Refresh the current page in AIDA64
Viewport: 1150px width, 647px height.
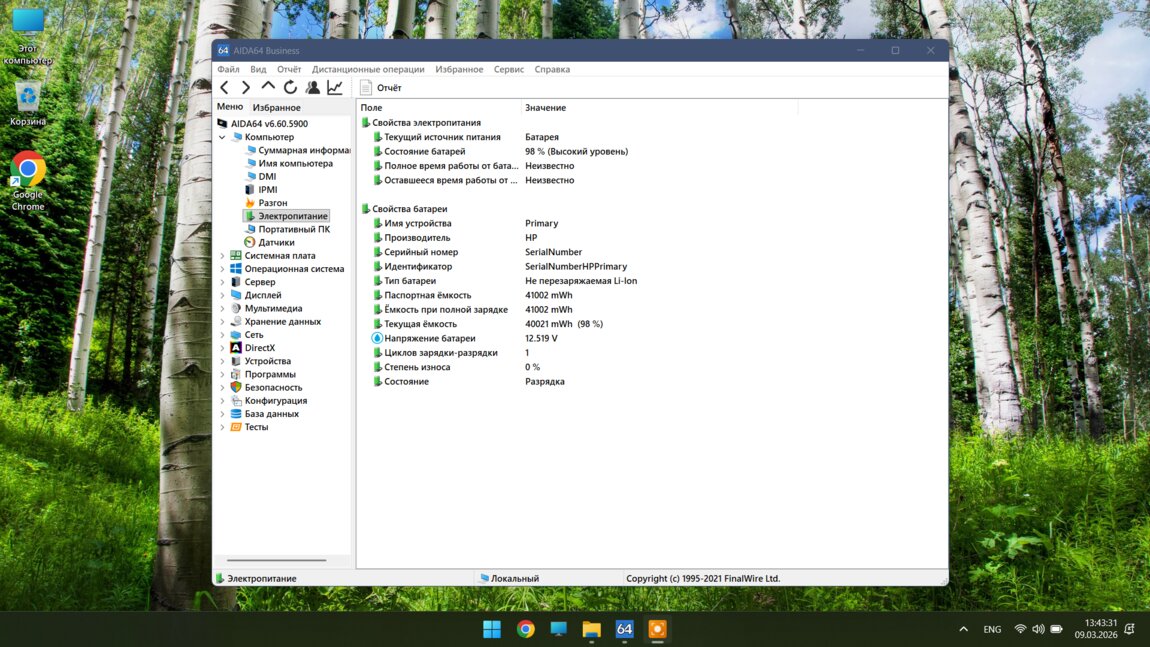click(290, 88)
